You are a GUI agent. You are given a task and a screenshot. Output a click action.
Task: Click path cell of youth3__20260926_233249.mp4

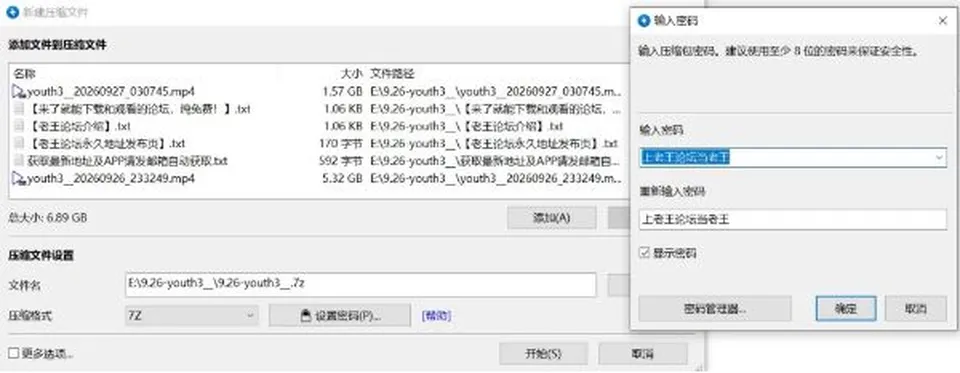point(496,179)
